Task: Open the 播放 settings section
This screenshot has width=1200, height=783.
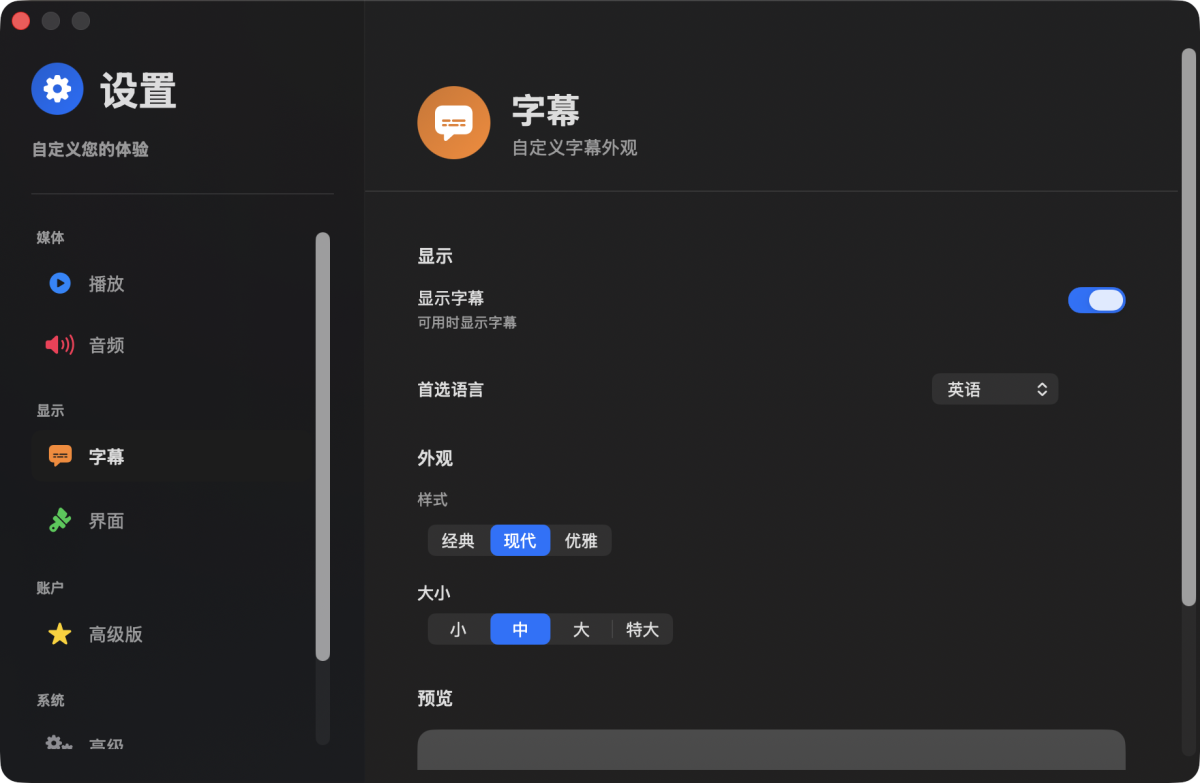Action: pos(107,284)
